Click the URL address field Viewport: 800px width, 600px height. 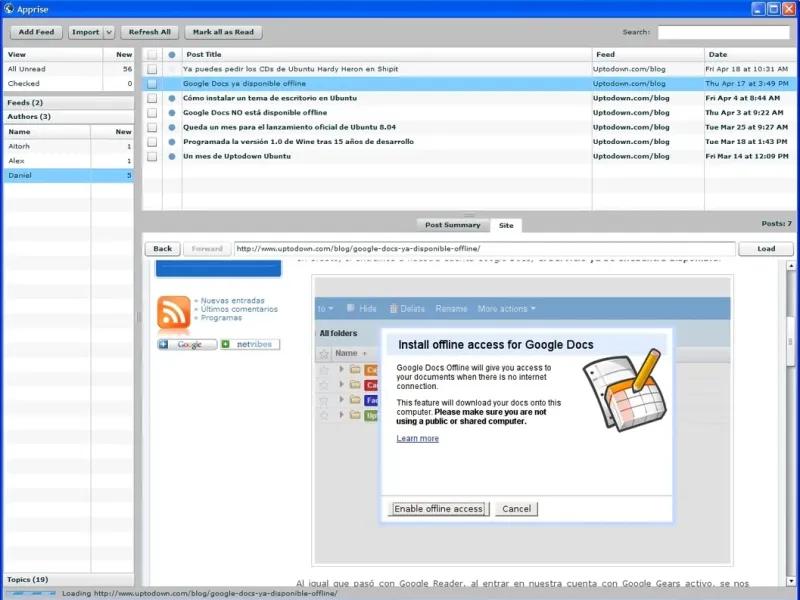pos(484,248)
